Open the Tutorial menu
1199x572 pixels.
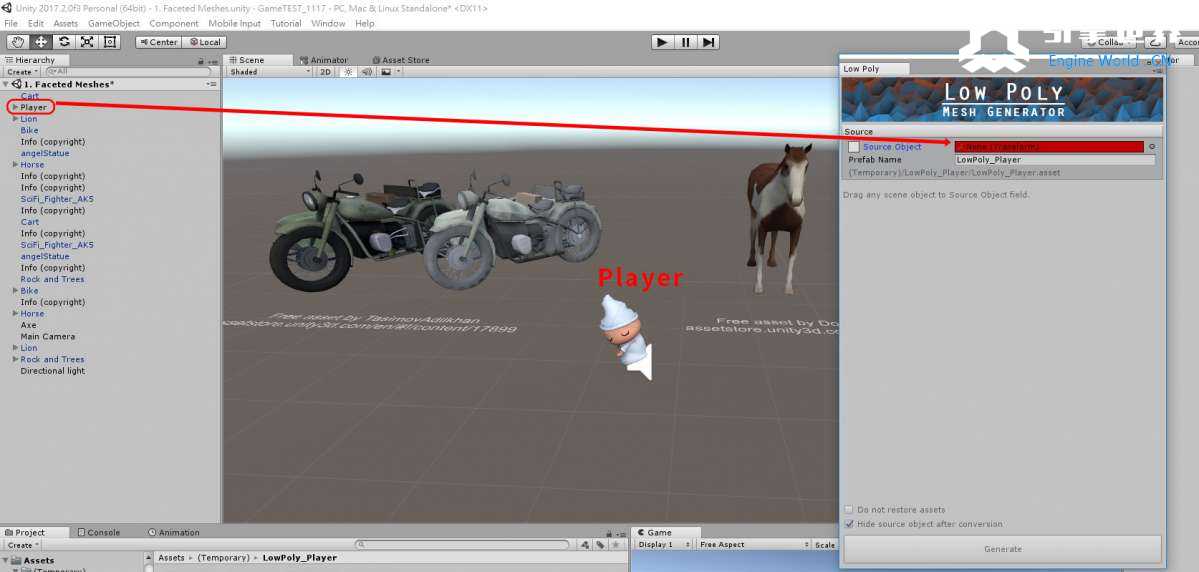point(286,24)
